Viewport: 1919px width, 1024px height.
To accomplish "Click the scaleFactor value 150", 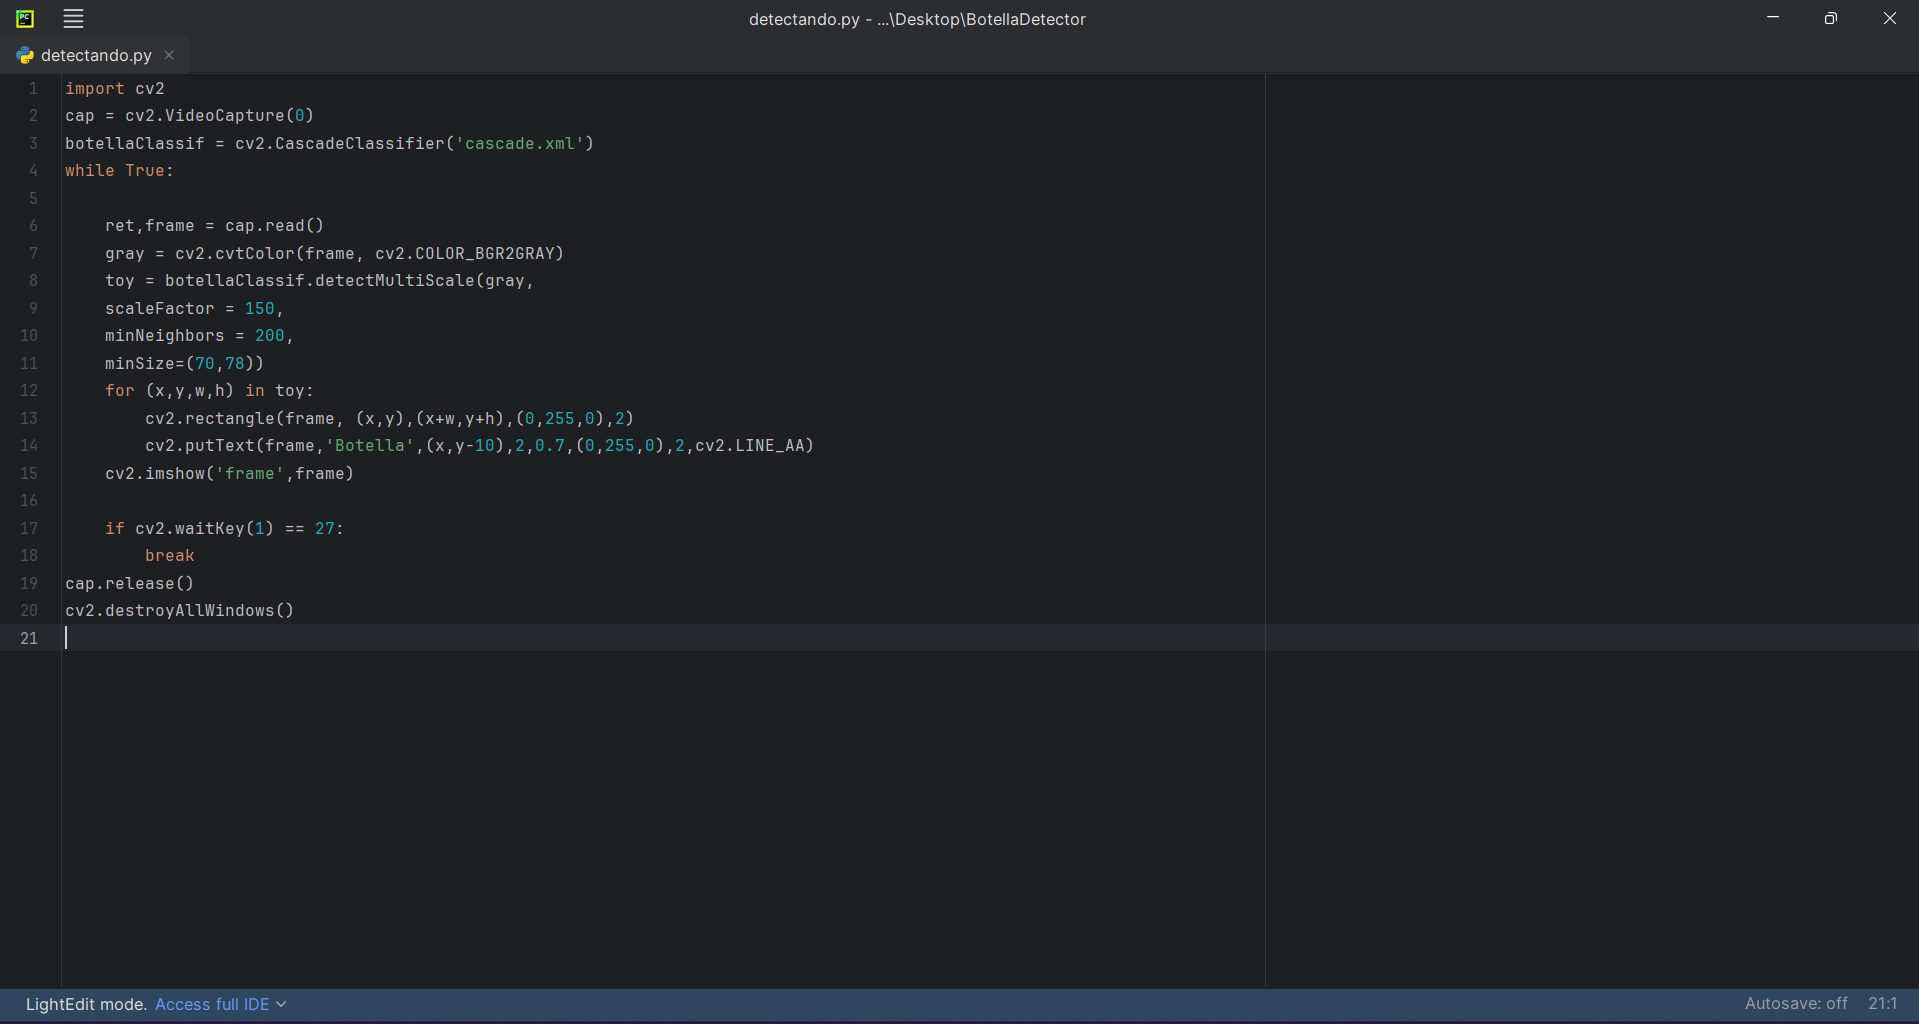I will coord(260,308).
